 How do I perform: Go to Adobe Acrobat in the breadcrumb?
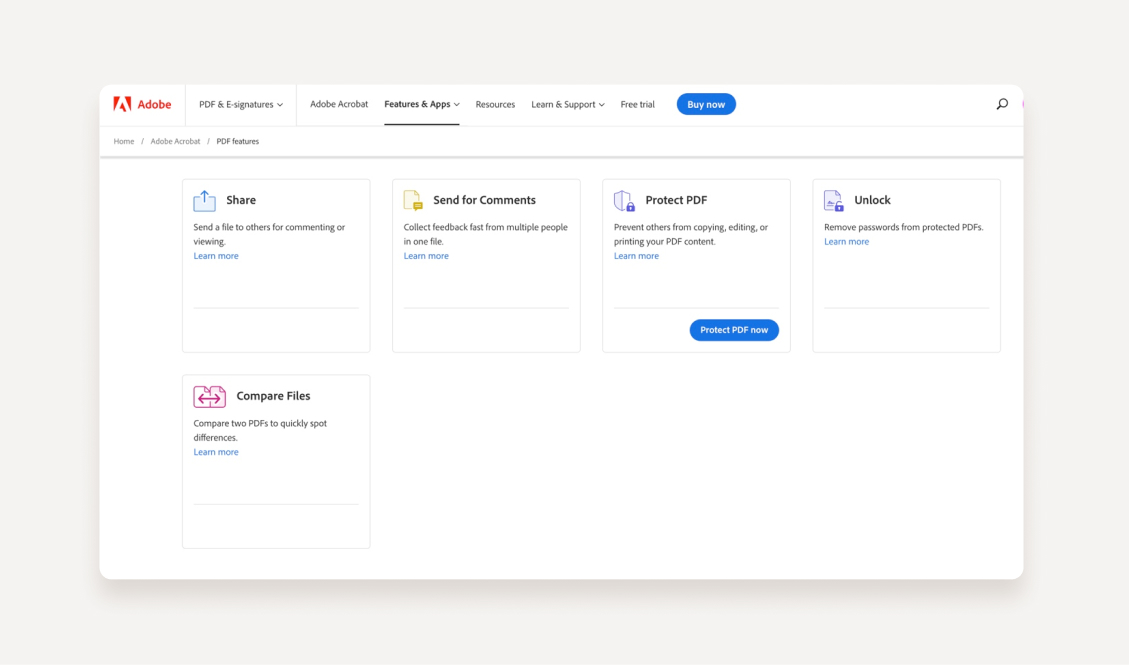(176, 141)
